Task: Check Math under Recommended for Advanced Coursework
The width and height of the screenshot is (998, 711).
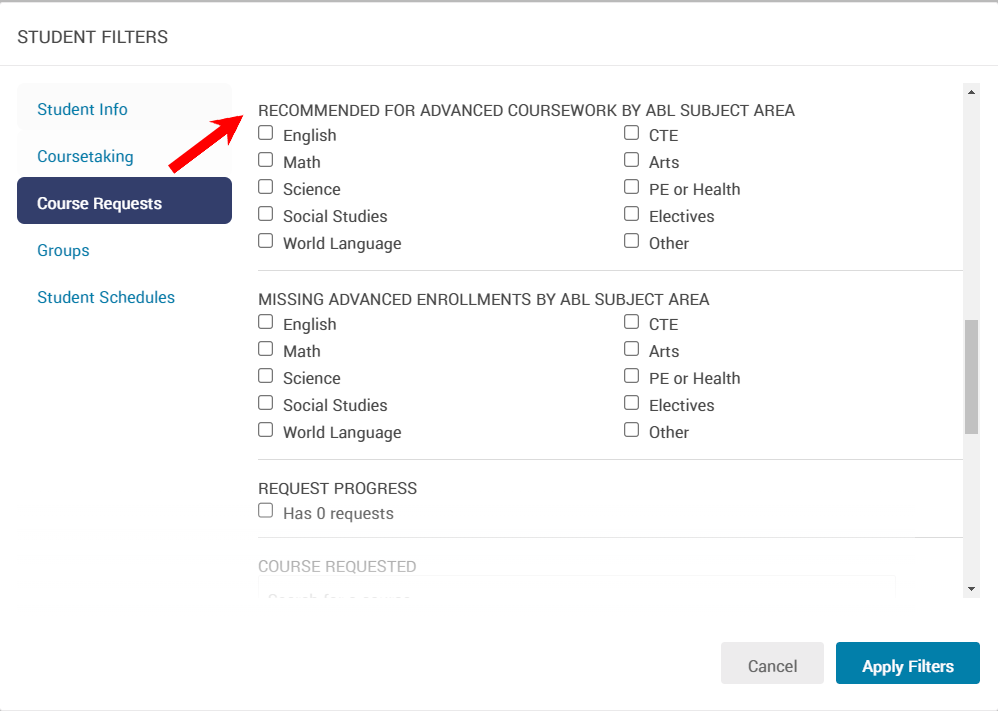Action: (266, 161)
